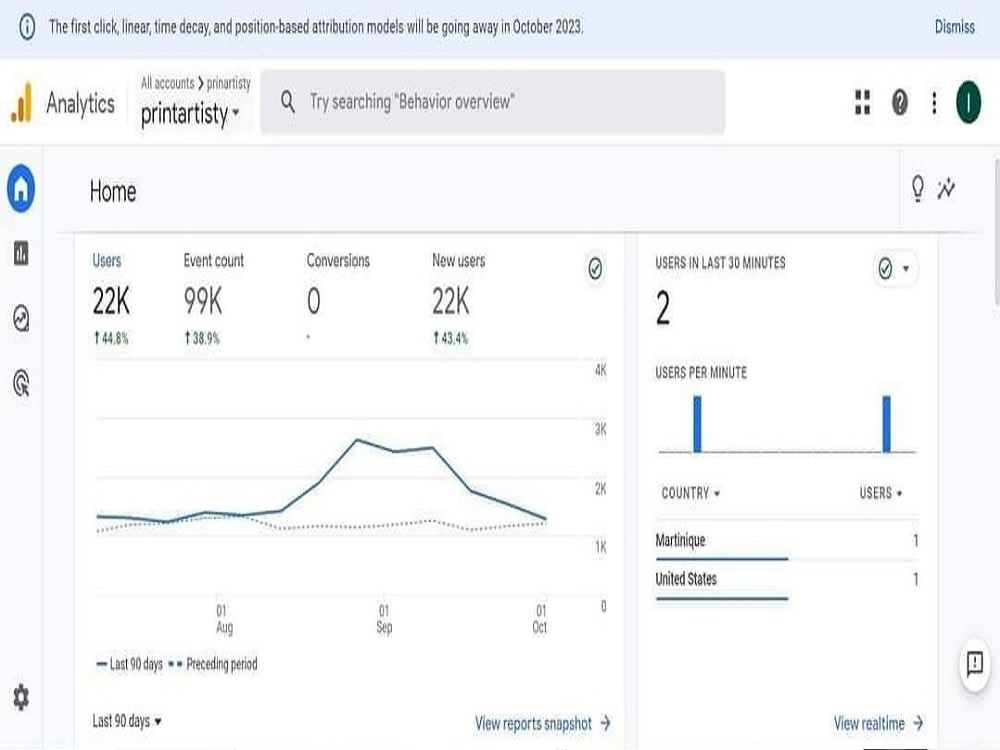1000x750 pixels.
Task: Open the Last 90 days date dropdown
Action: point(126,721)
